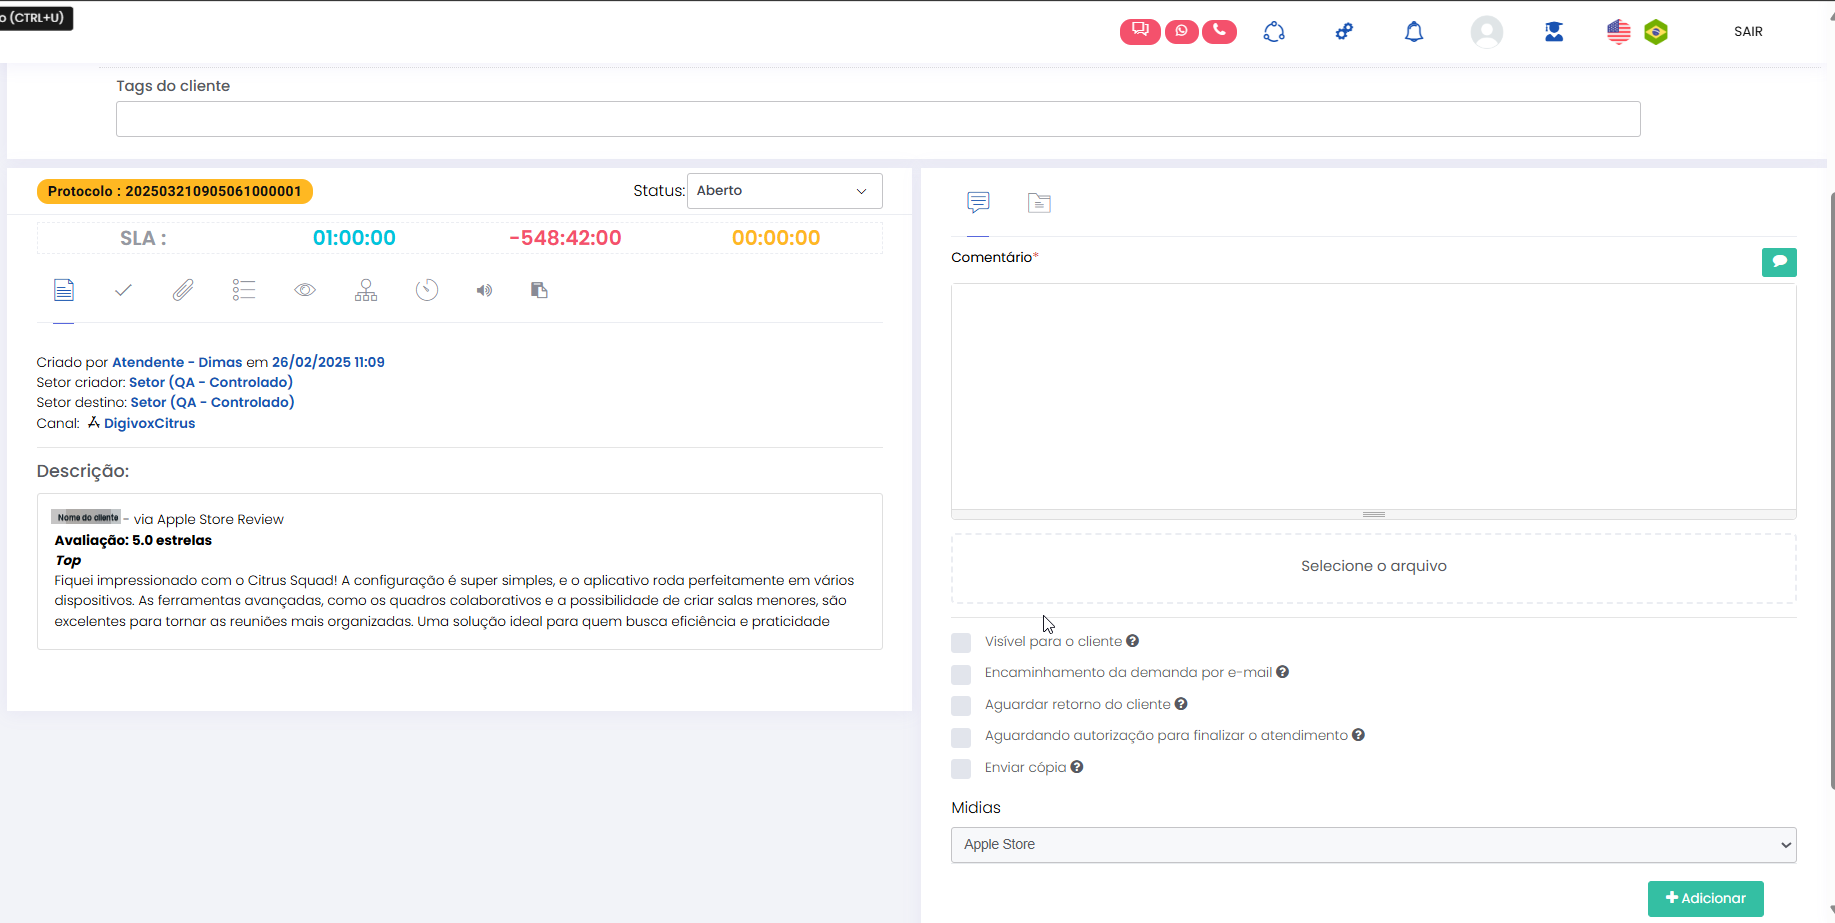Switch to the comment tab icon

coord(978,203)
